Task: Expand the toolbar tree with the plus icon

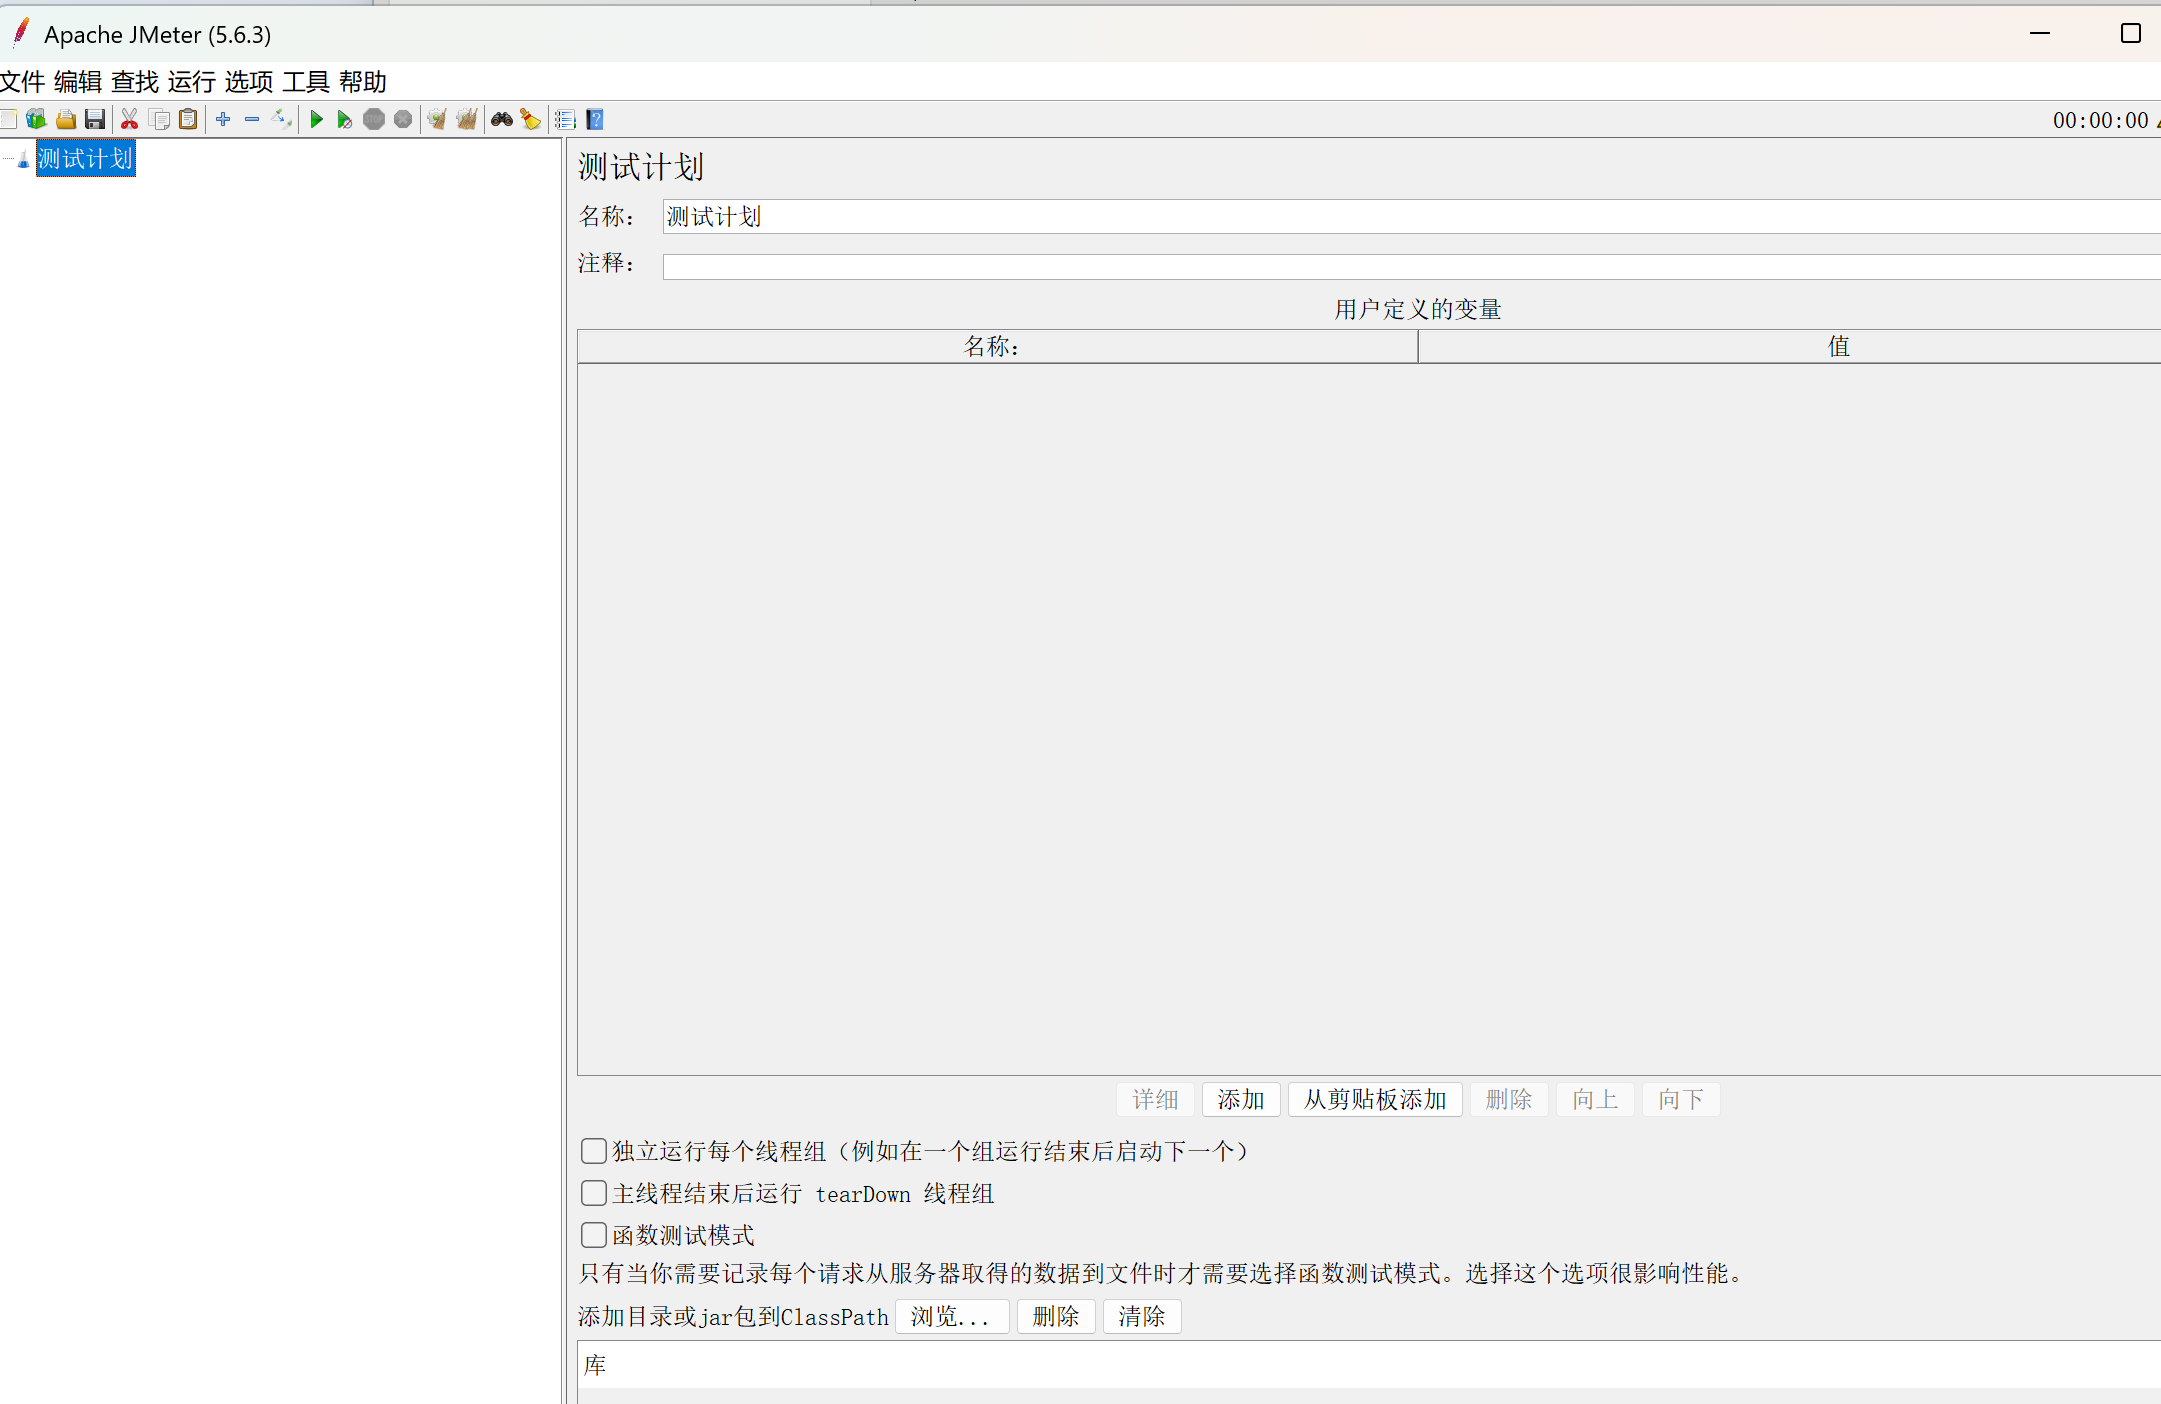Action: coord(222,119)
